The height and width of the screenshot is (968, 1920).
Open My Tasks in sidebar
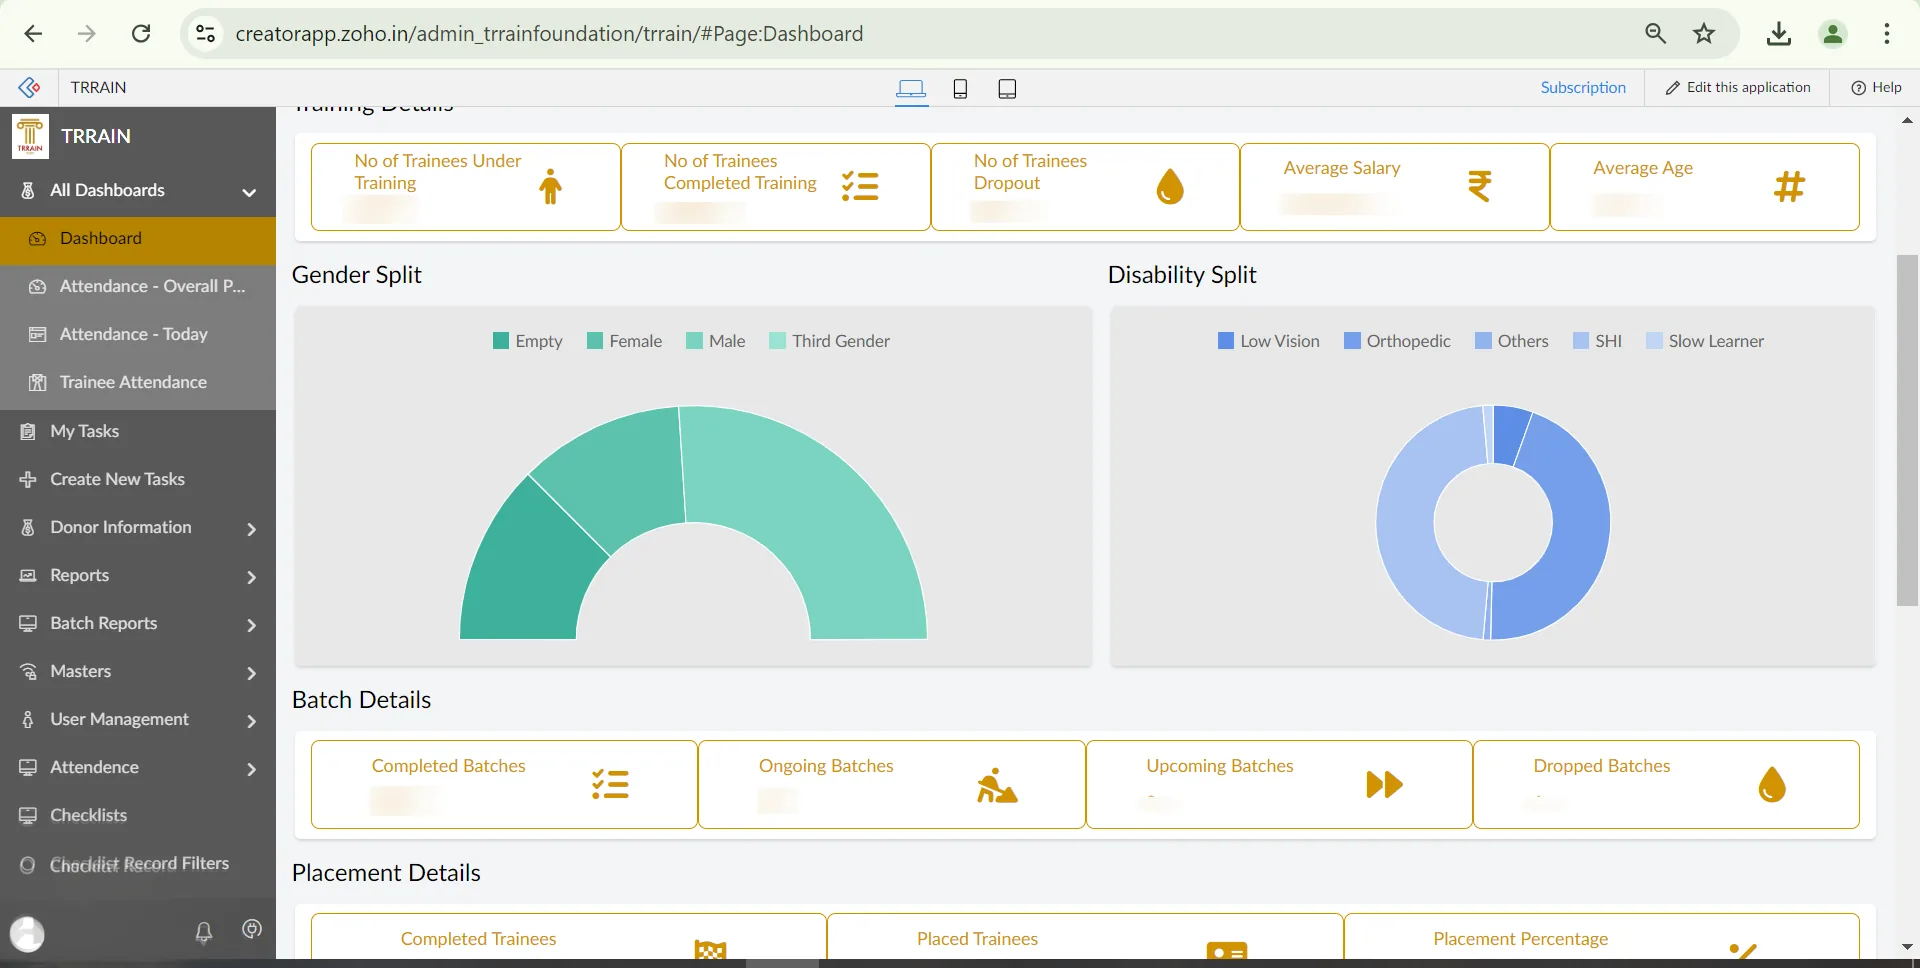coord(138,432)
